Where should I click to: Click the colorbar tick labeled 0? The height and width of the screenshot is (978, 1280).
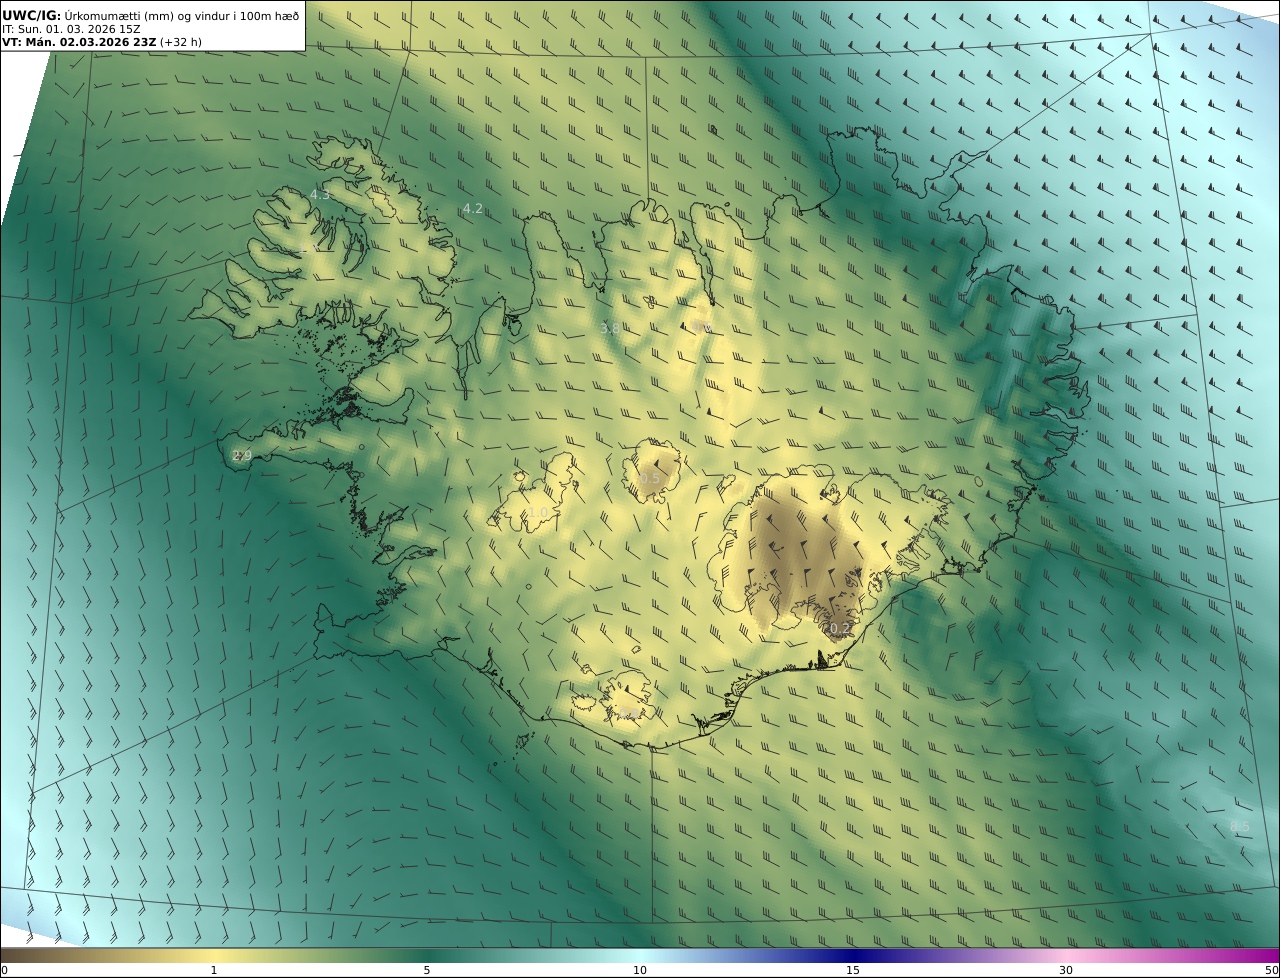click(4, 970)
